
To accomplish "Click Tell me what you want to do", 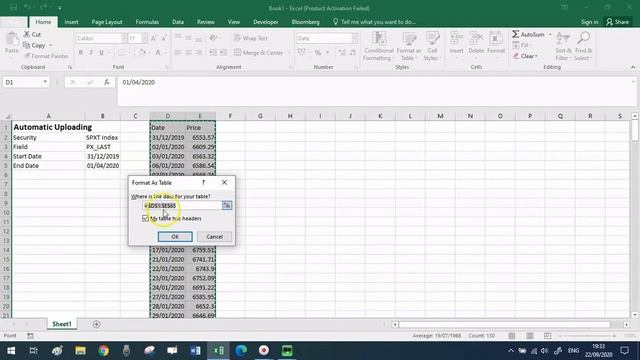I will point(375,22).
